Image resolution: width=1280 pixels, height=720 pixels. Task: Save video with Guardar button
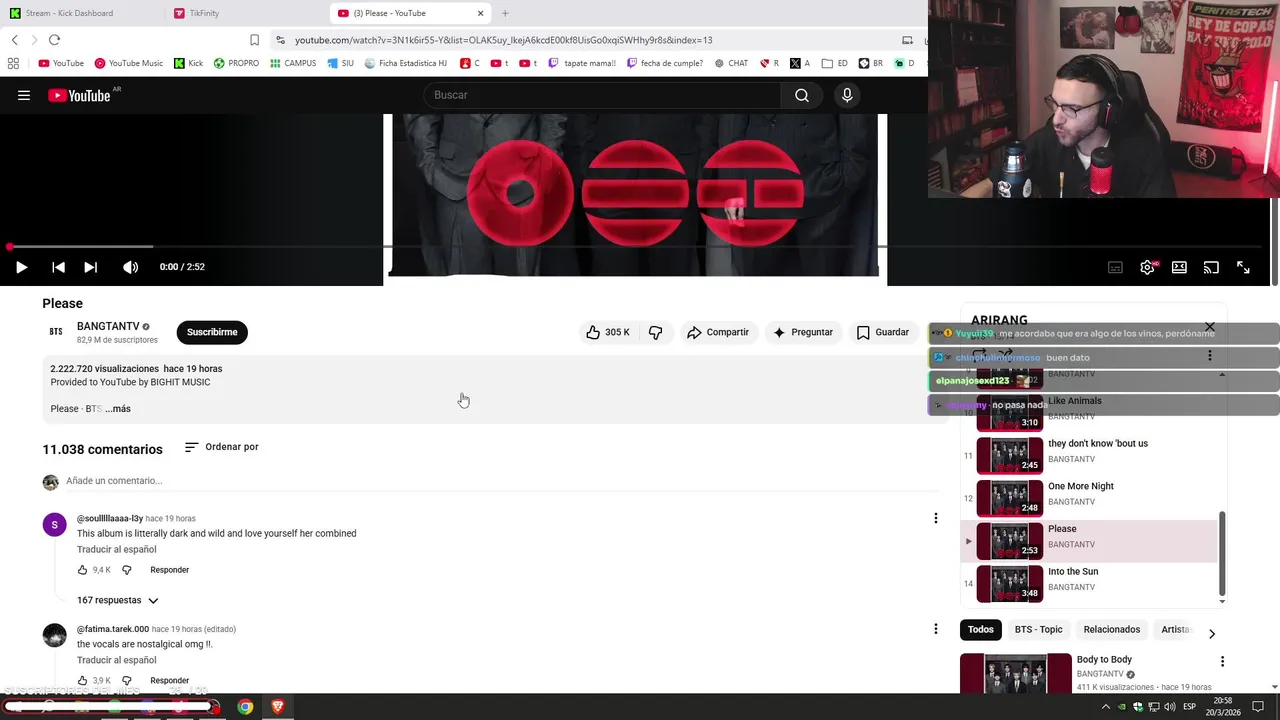[x=883, y=332]
